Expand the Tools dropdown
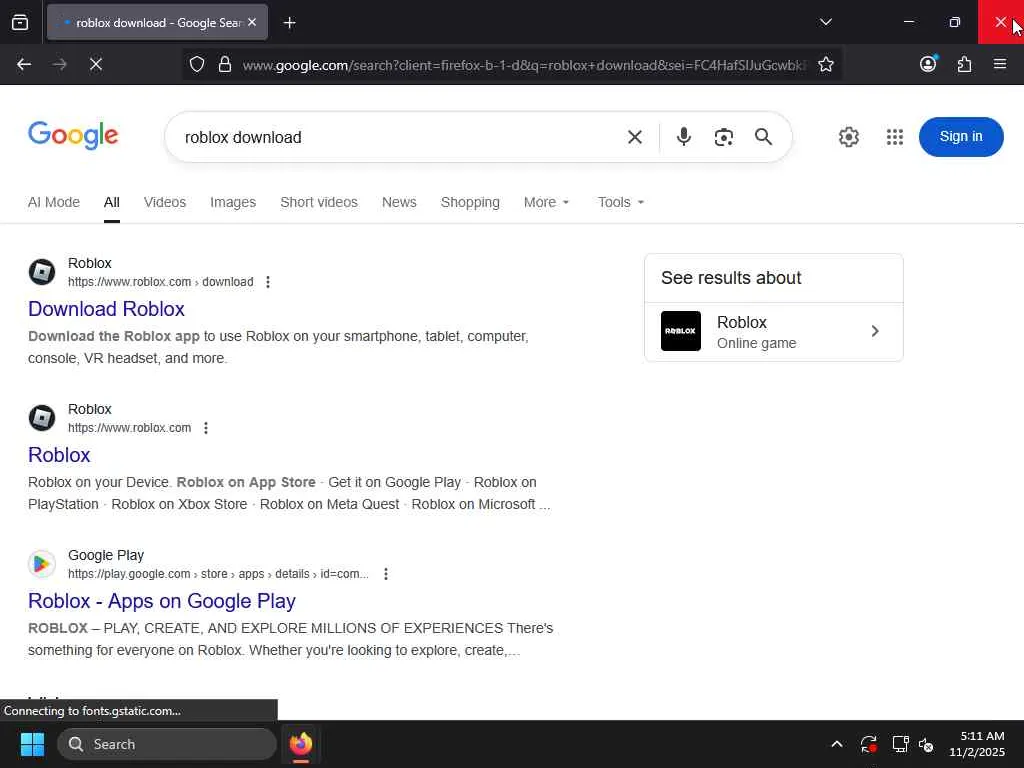 click(621, 202)
